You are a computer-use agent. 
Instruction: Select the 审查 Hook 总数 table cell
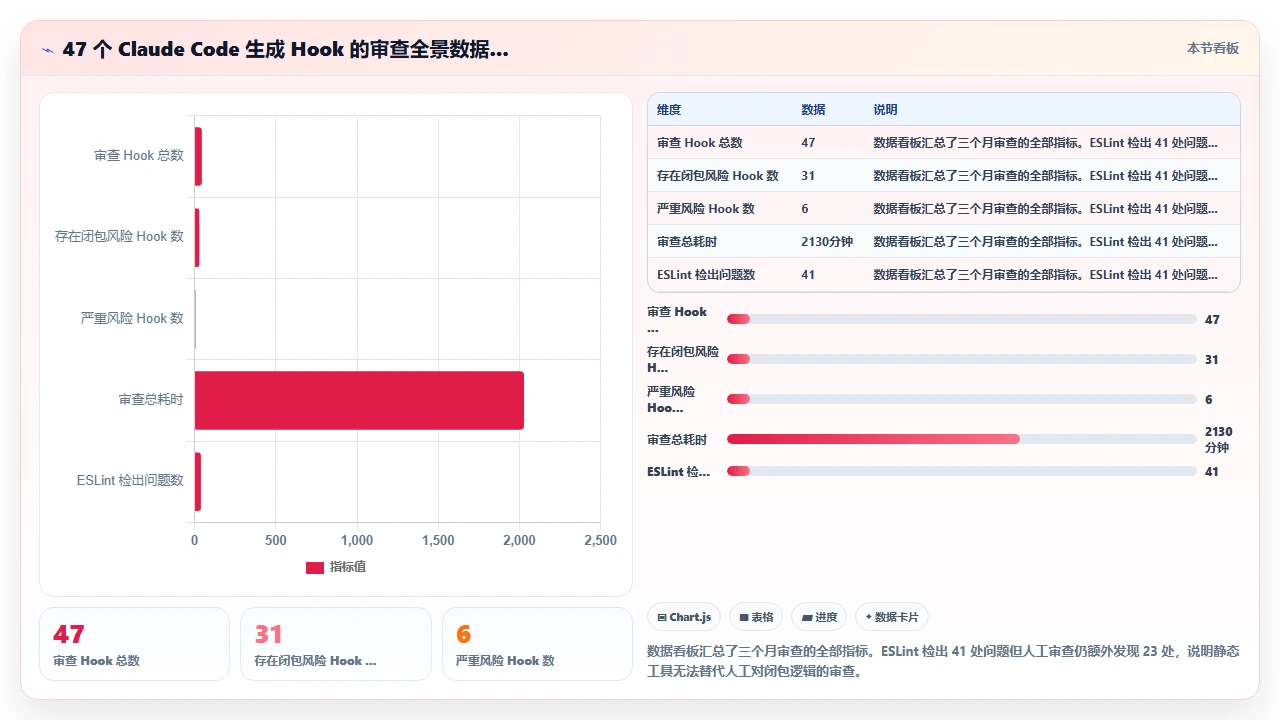[x=700, y=143]
